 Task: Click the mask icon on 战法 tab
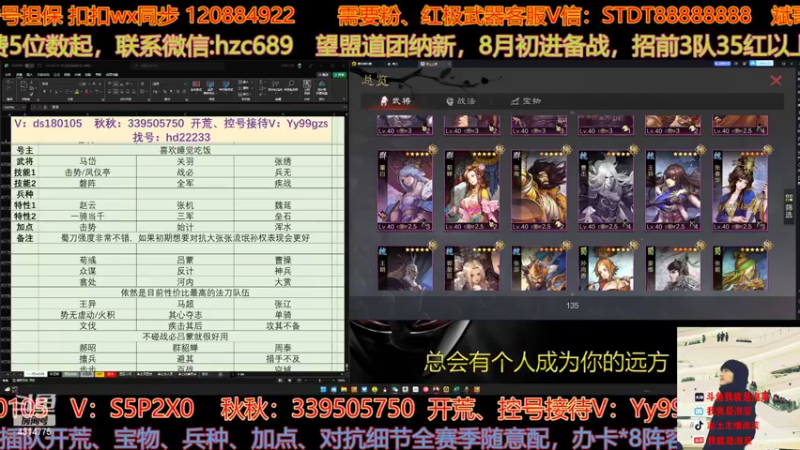(x=449, y=101)
